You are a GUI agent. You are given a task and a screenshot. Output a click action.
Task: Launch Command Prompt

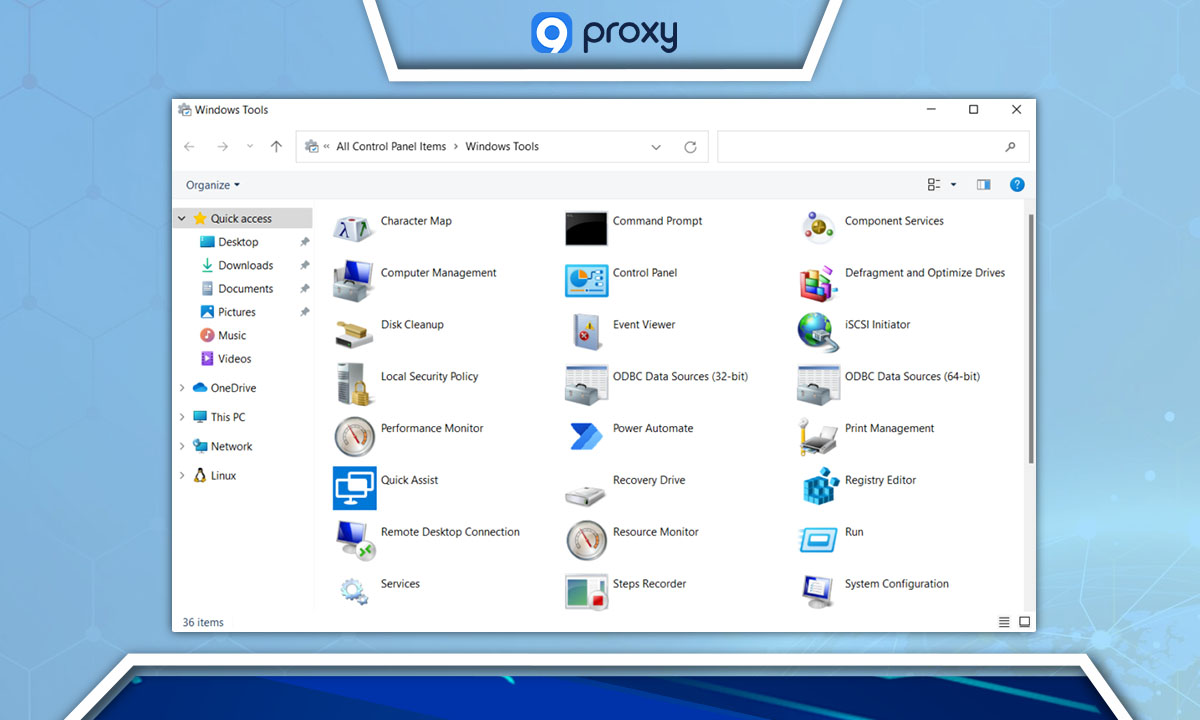click(x=657, y=220)
